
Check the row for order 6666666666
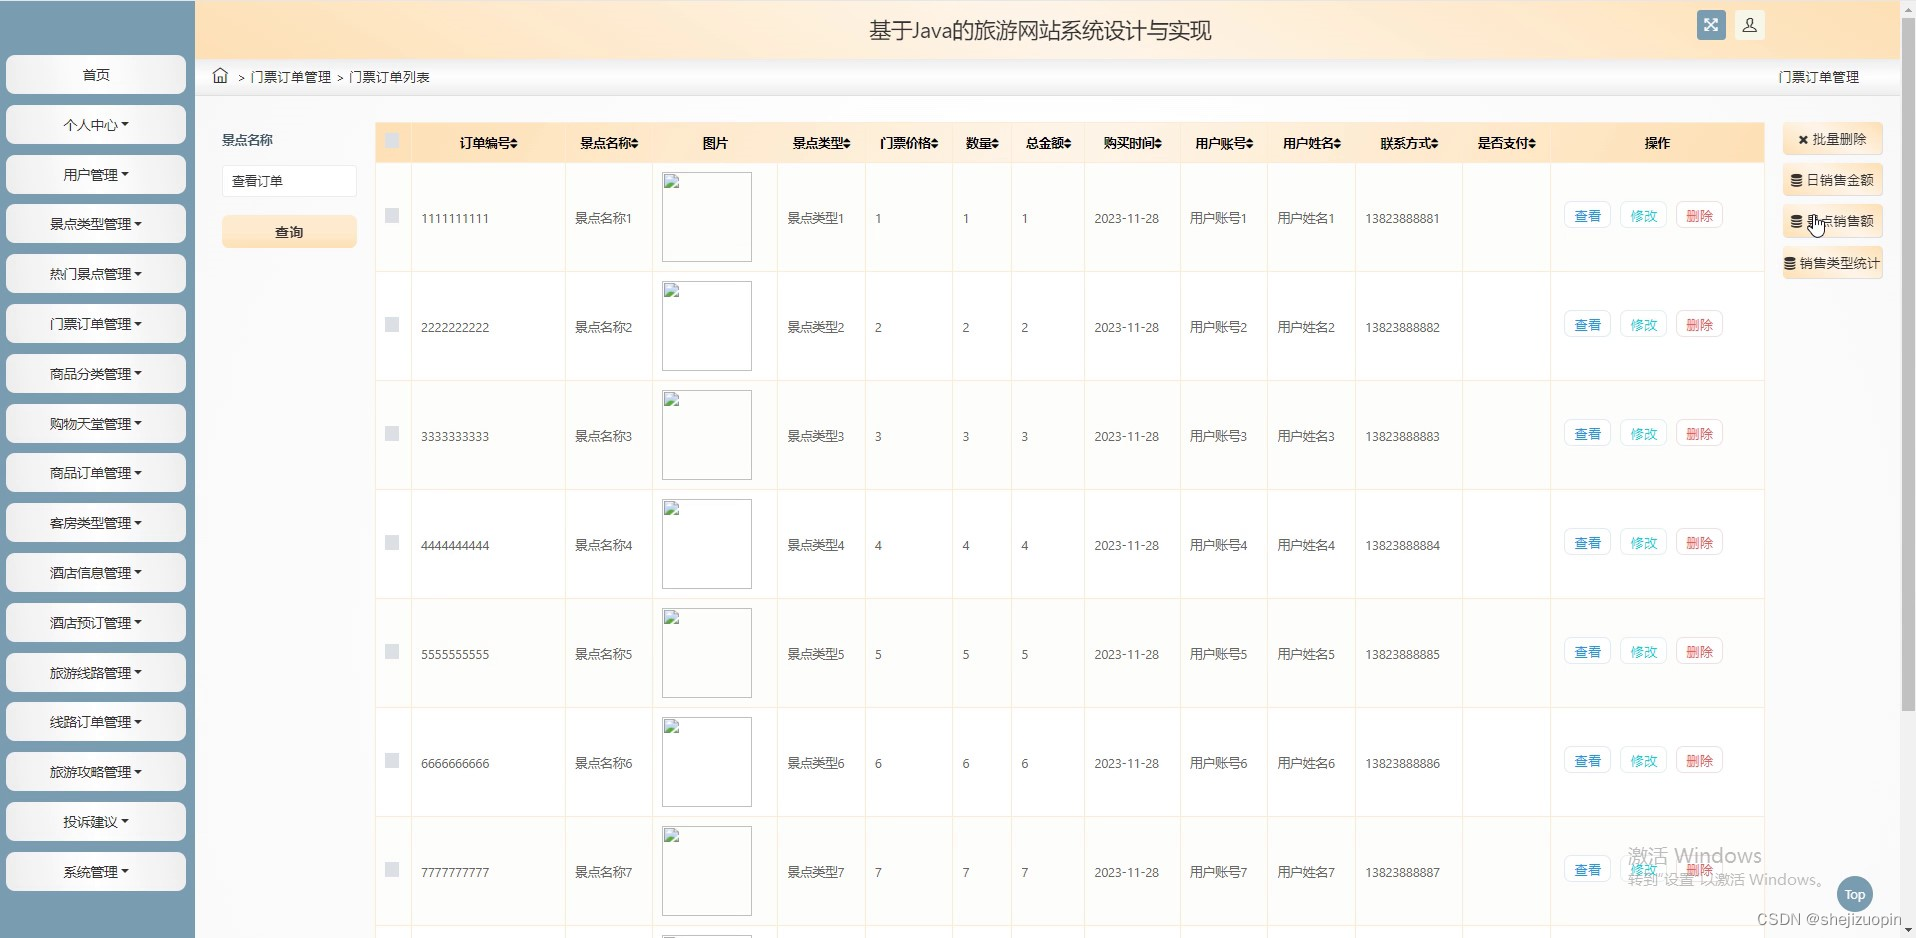(392, 761)
